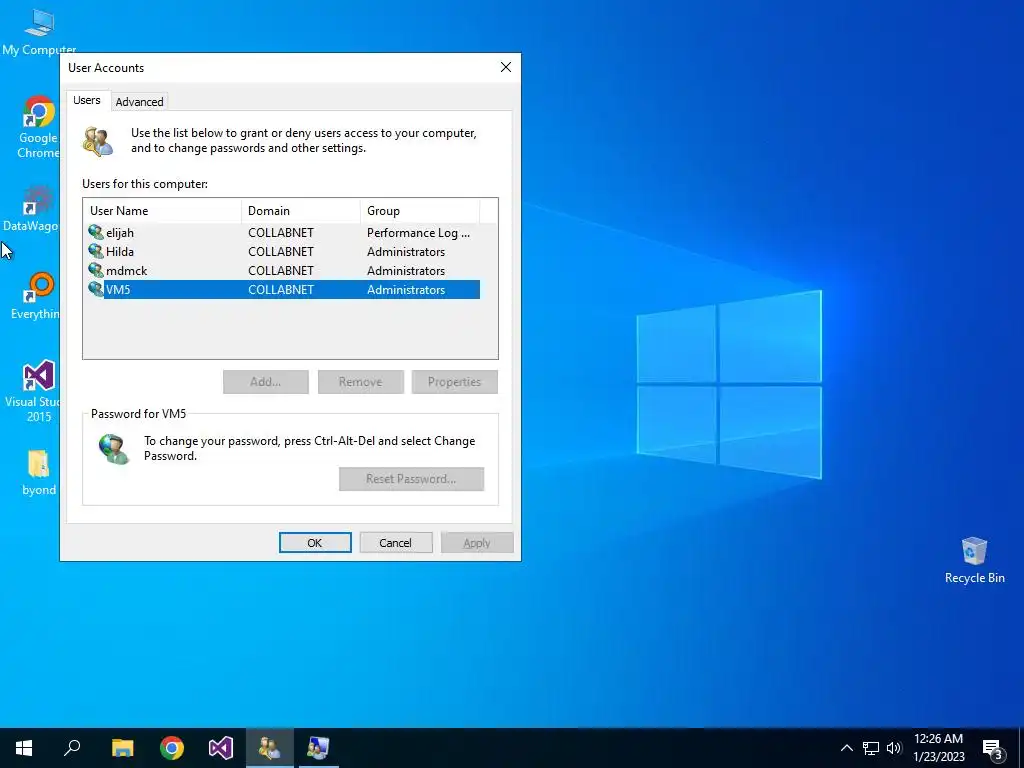Open the volume speaker tray icon

click(894, 748)
